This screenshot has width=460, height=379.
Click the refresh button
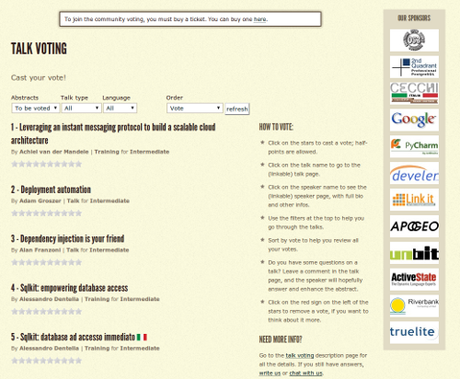click(x=237, y=109)
